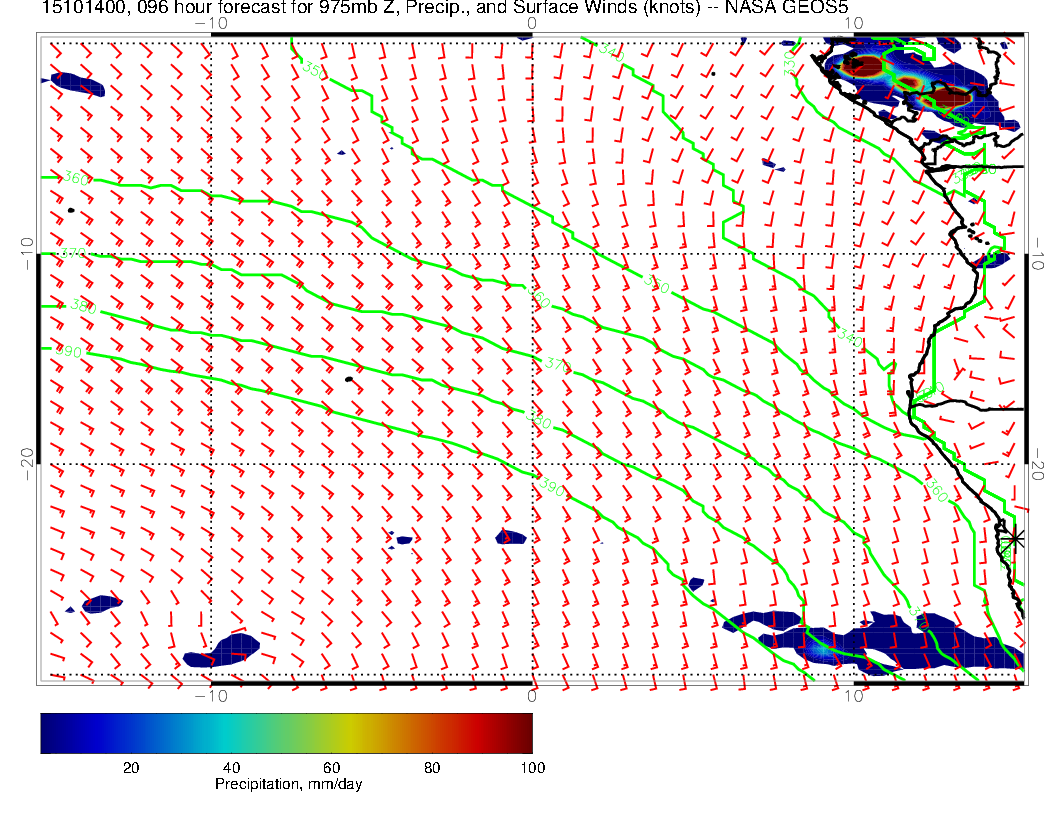Click the small black dot below the left 360 label
This screenshot has height=816, width=1056.
click(71, 210)
